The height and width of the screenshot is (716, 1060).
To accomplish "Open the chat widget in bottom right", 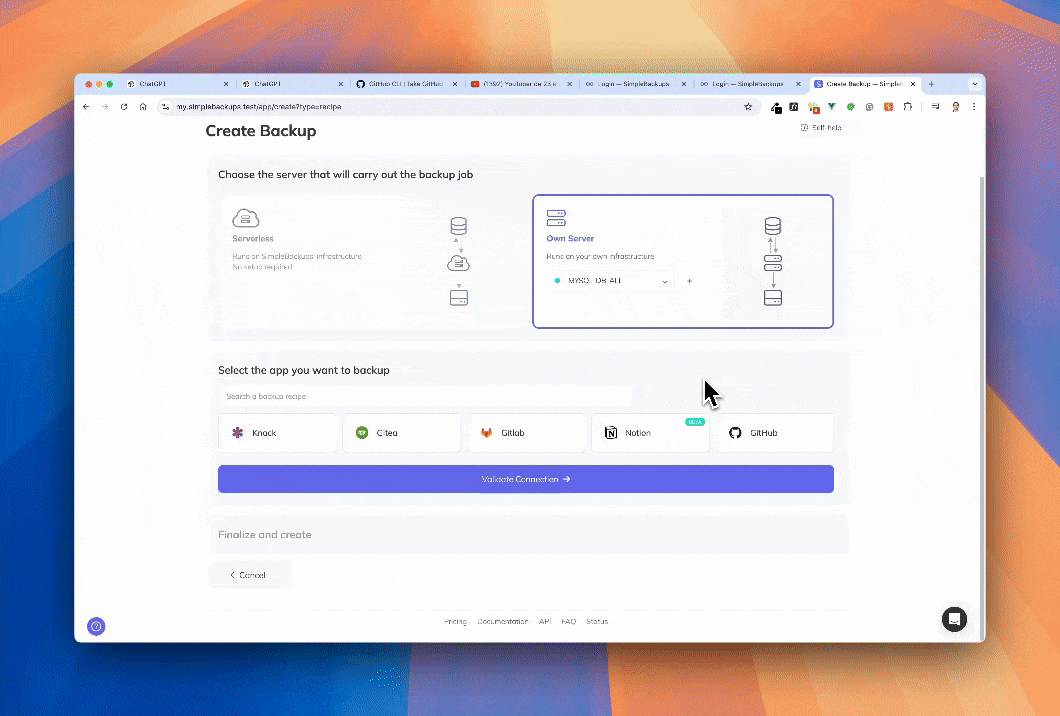I will [x=954, y=619].
